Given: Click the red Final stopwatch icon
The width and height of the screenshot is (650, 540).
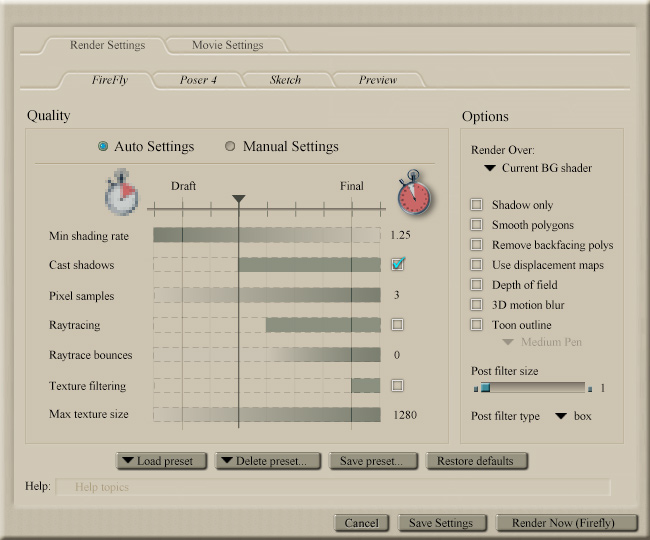Looking at the screenshot, I should [414, 192].
